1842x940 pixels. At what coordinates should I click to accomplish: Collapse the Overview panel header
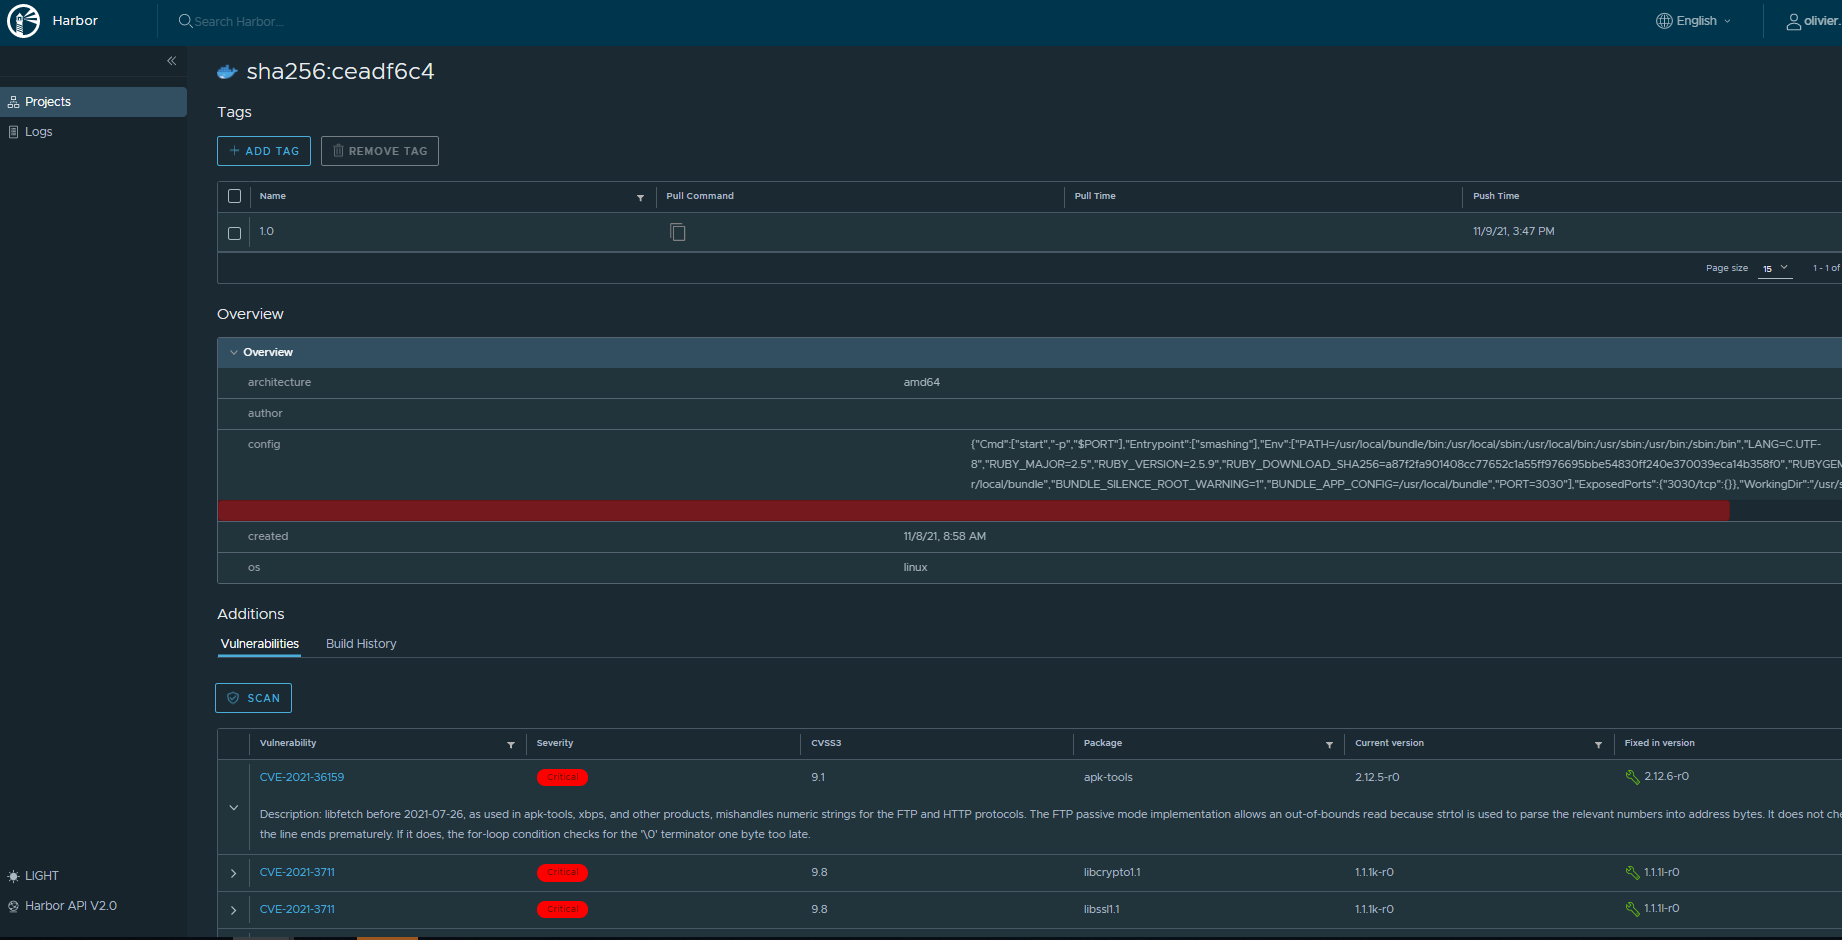coord(1030,352)
